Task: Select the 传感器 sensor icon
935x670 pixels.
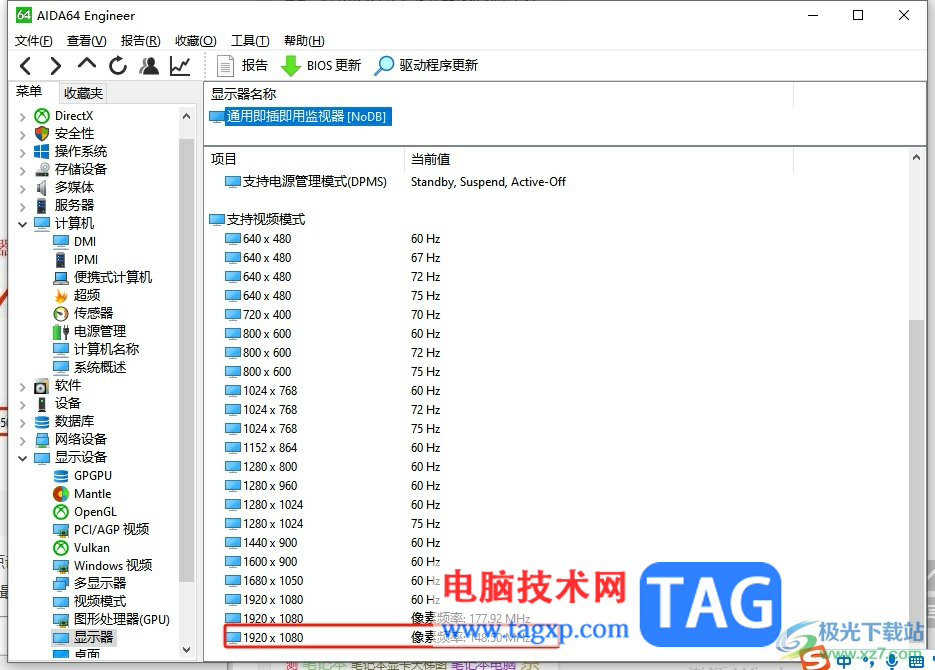Action: (61, 314)
